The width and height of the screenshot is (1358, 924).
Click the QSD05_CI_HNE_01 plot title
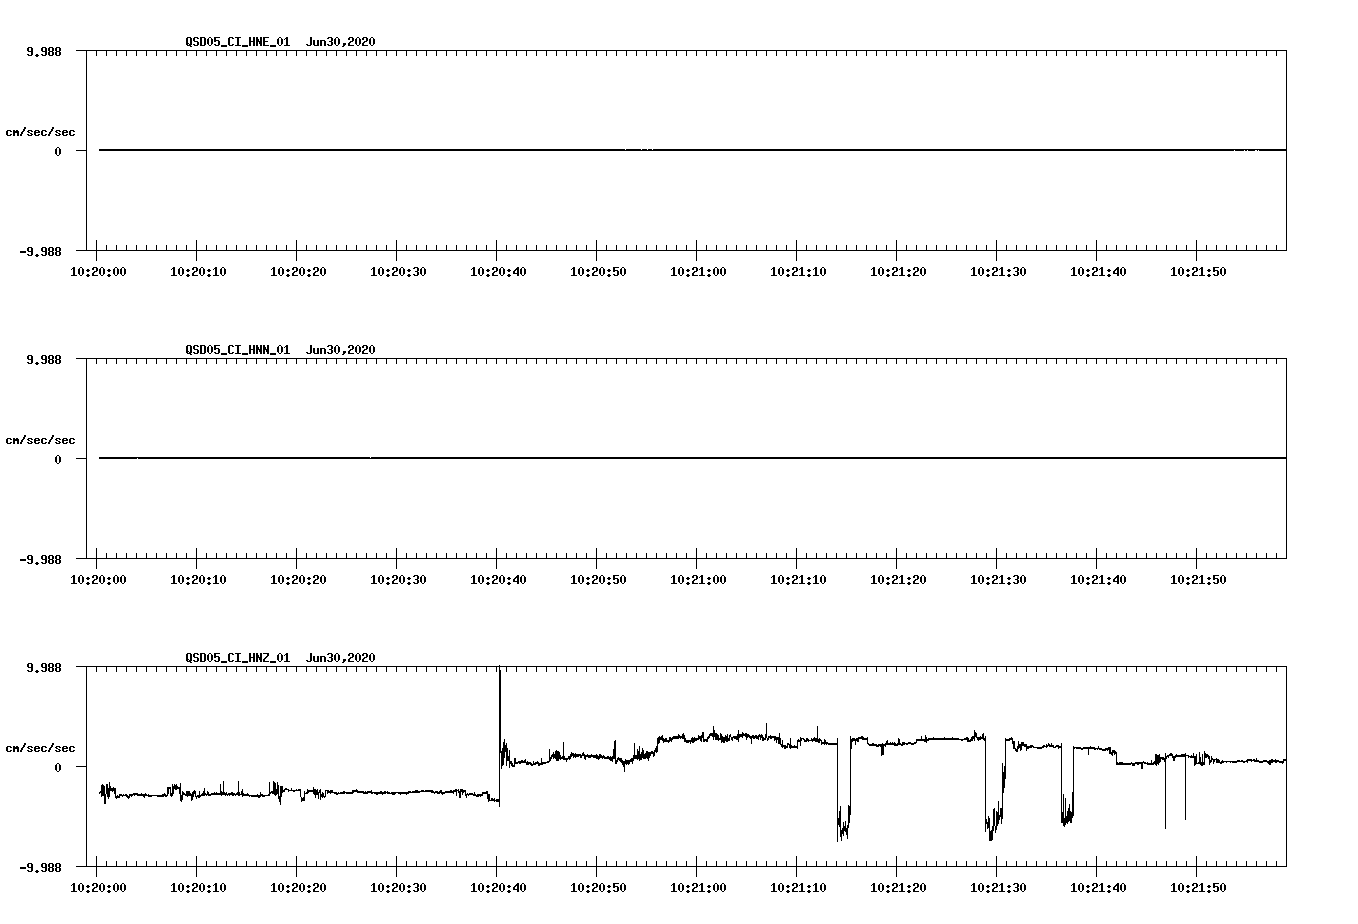280,42
